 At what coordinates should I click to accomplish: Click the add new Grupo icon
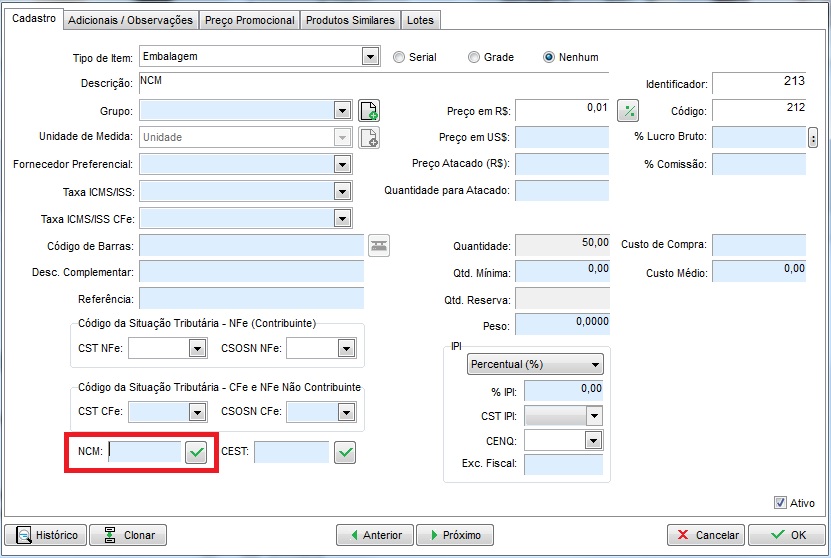[369, 111]
